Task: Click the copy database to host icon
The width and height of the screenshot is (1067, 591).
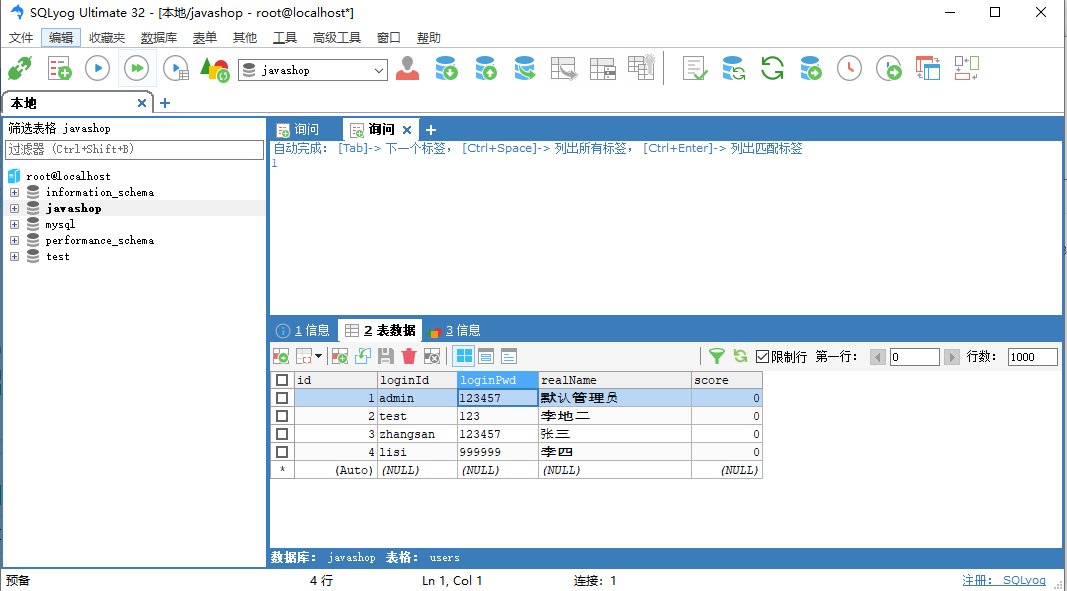Action: coord(525,69)
